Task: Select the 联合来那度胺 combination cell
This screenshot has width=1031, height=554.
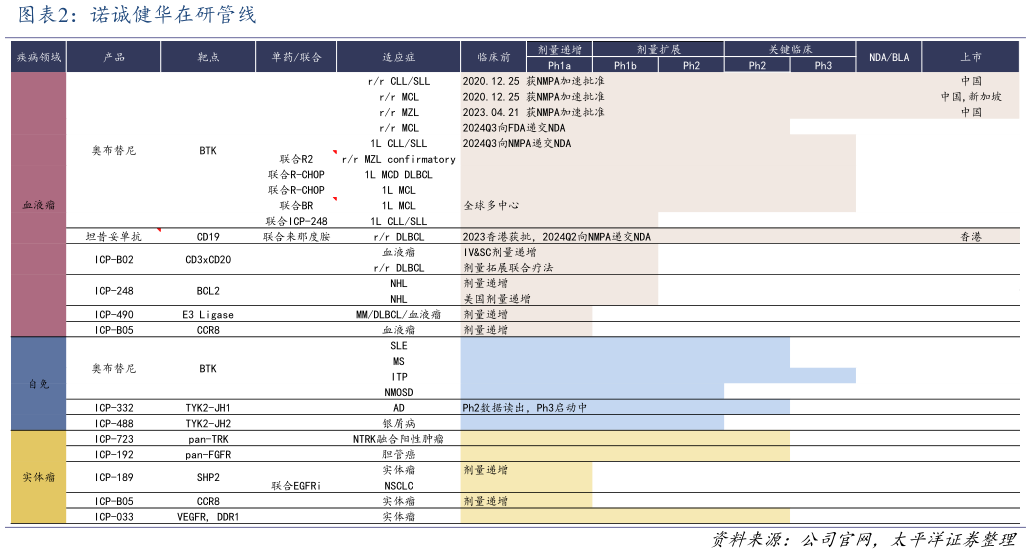Action: click(x=297, y=237)
